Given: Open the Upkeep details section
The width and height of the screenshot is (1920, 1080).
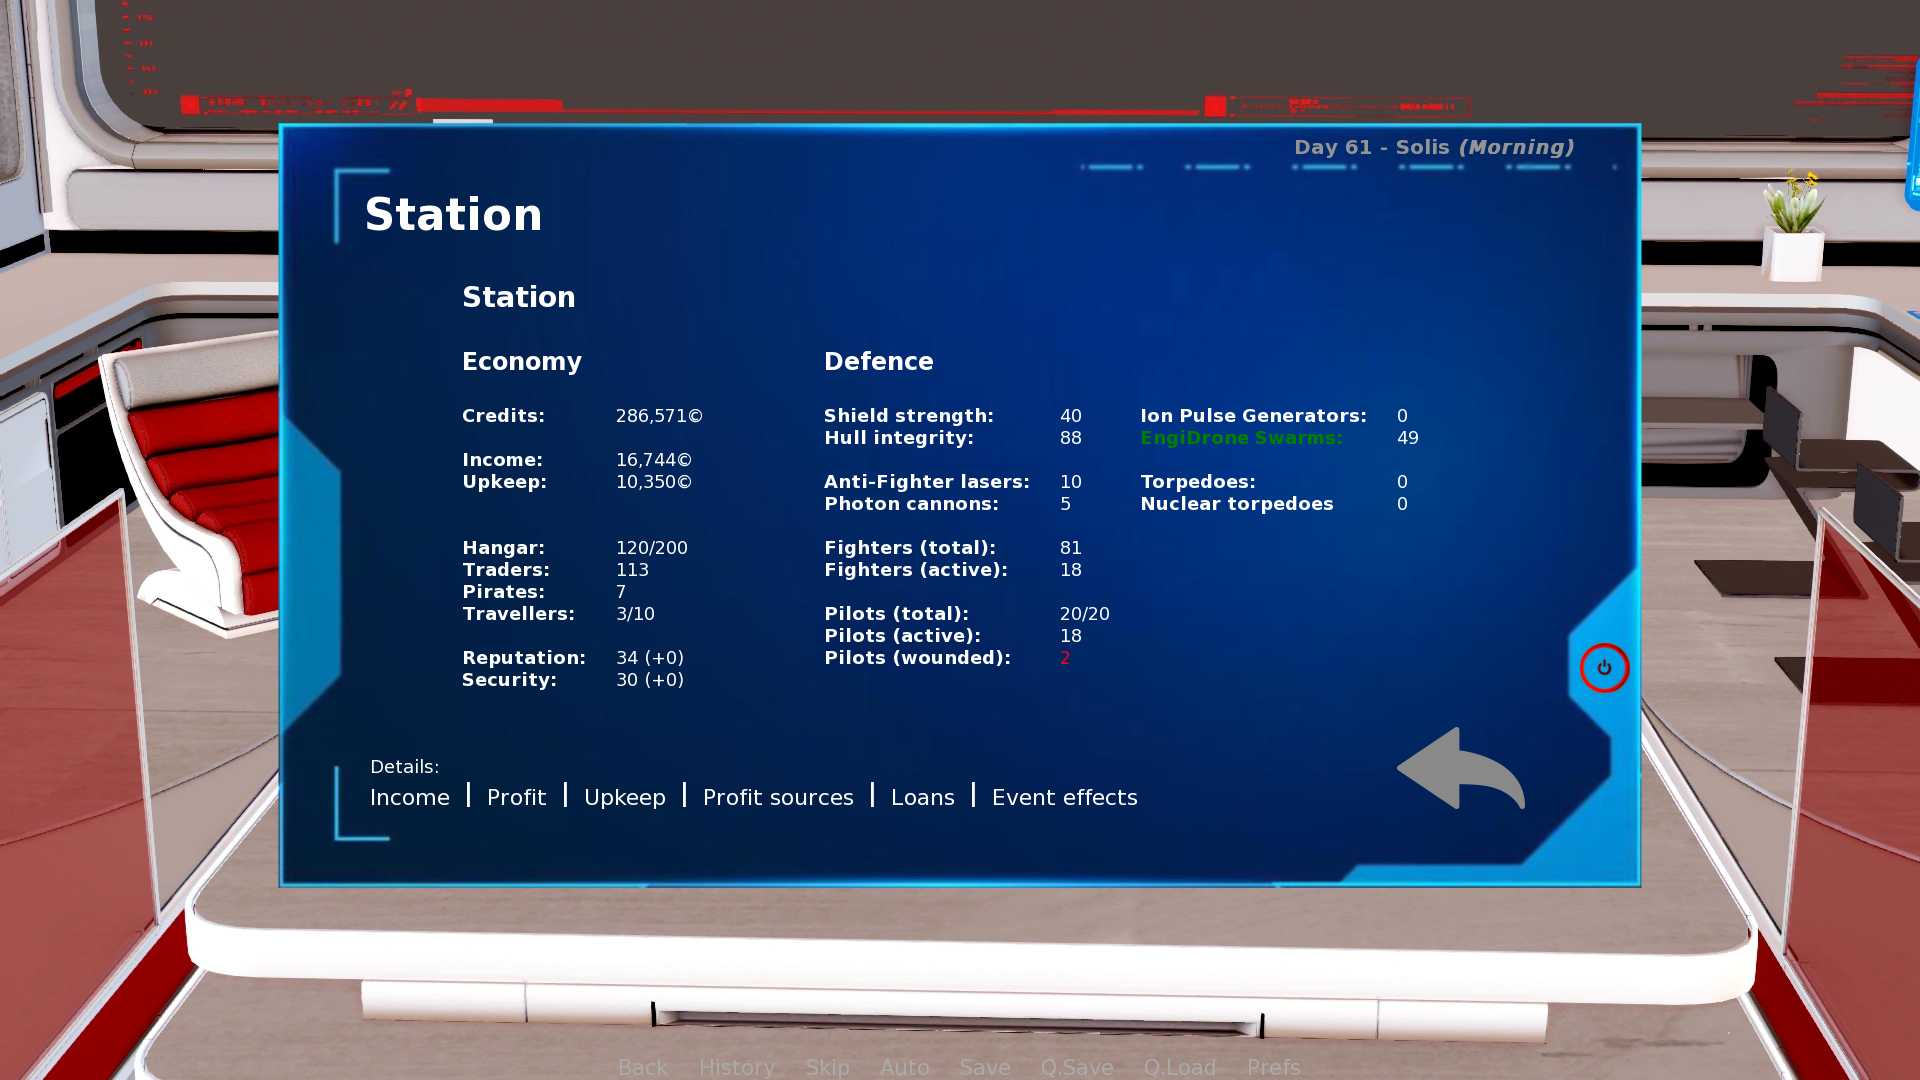Looking at the screenshot, I should coord(624,796).
